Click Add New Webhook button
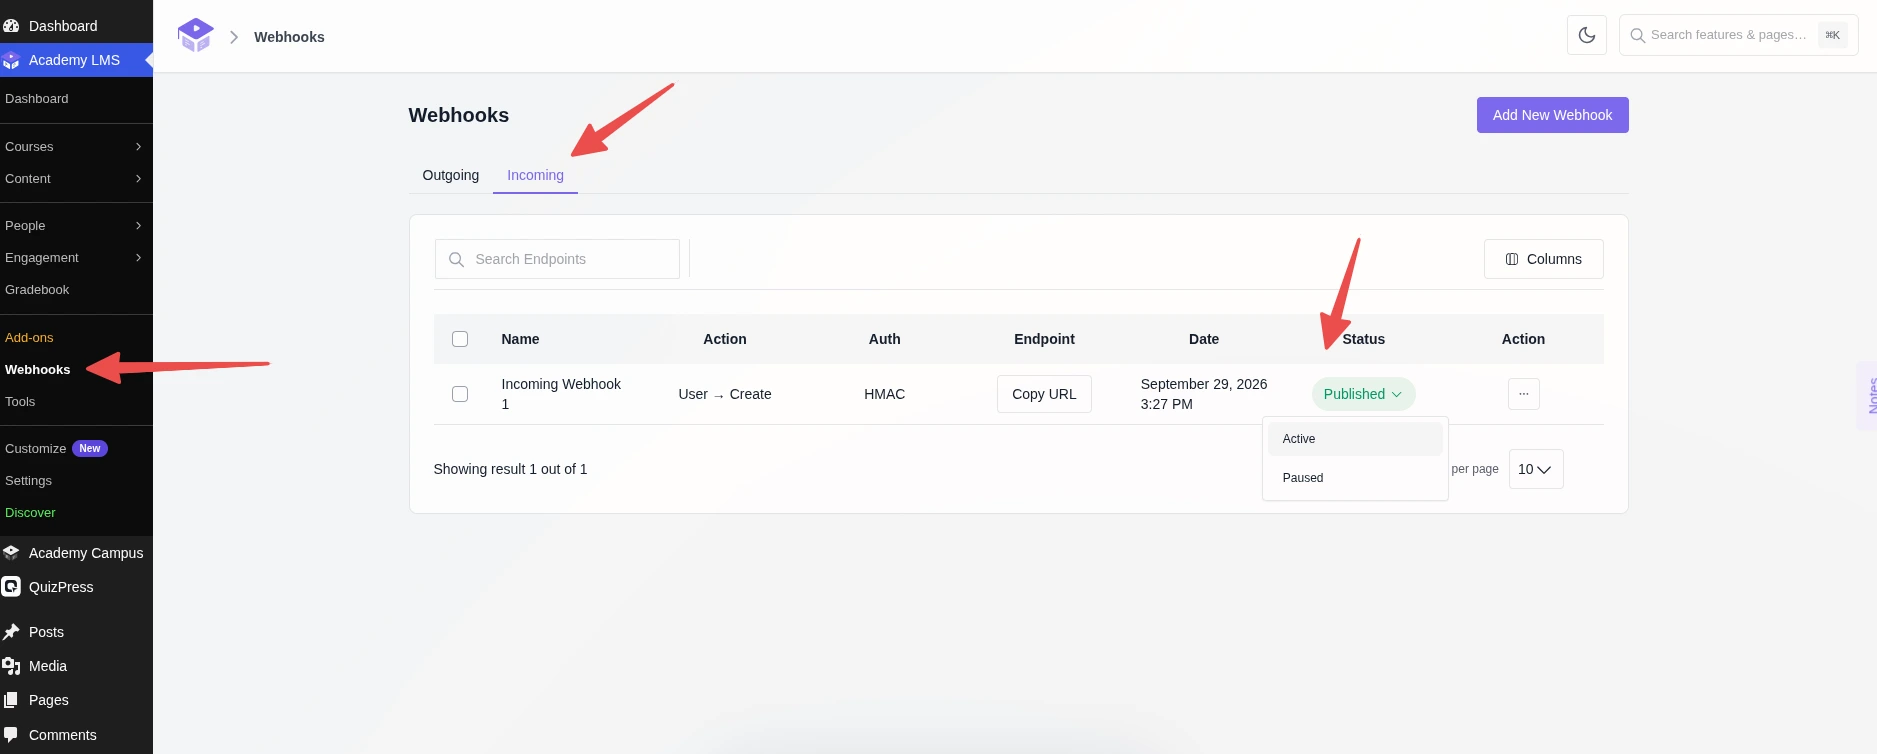Screen dimensions: 1877x754 click(x=1552, y=115)
